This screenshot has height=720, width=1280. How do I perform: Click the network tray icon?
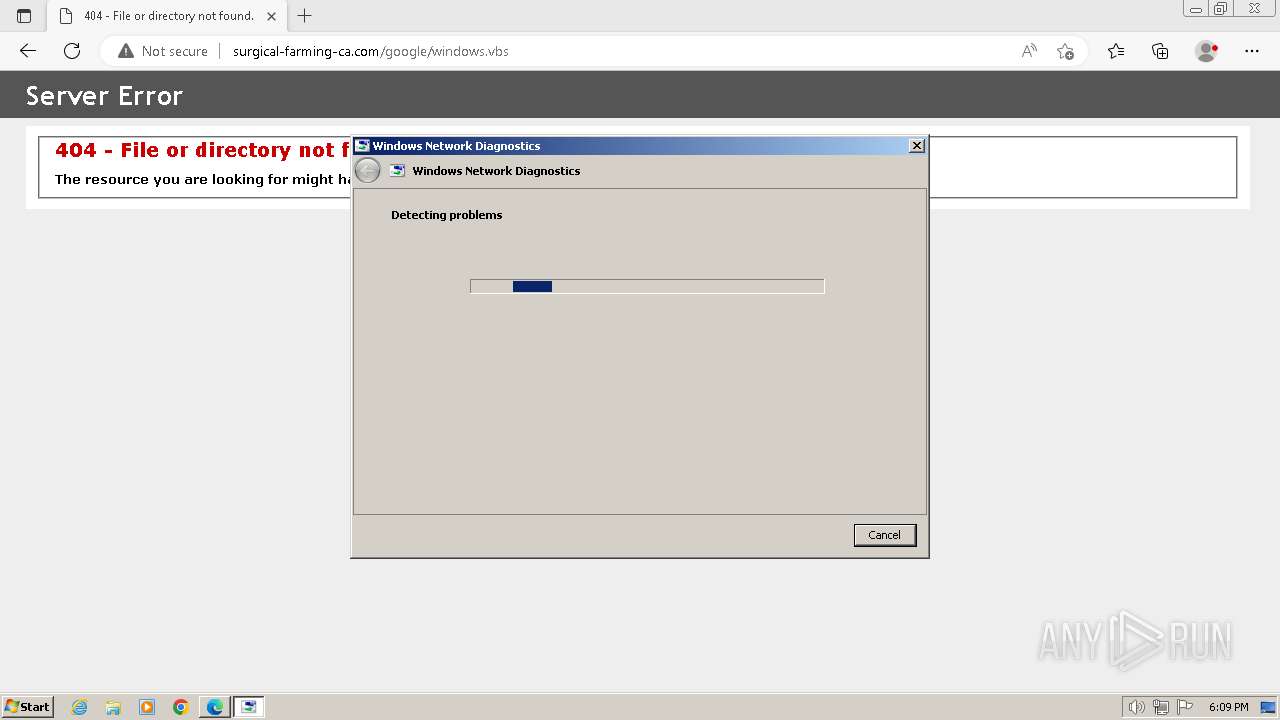point(1161,707)
